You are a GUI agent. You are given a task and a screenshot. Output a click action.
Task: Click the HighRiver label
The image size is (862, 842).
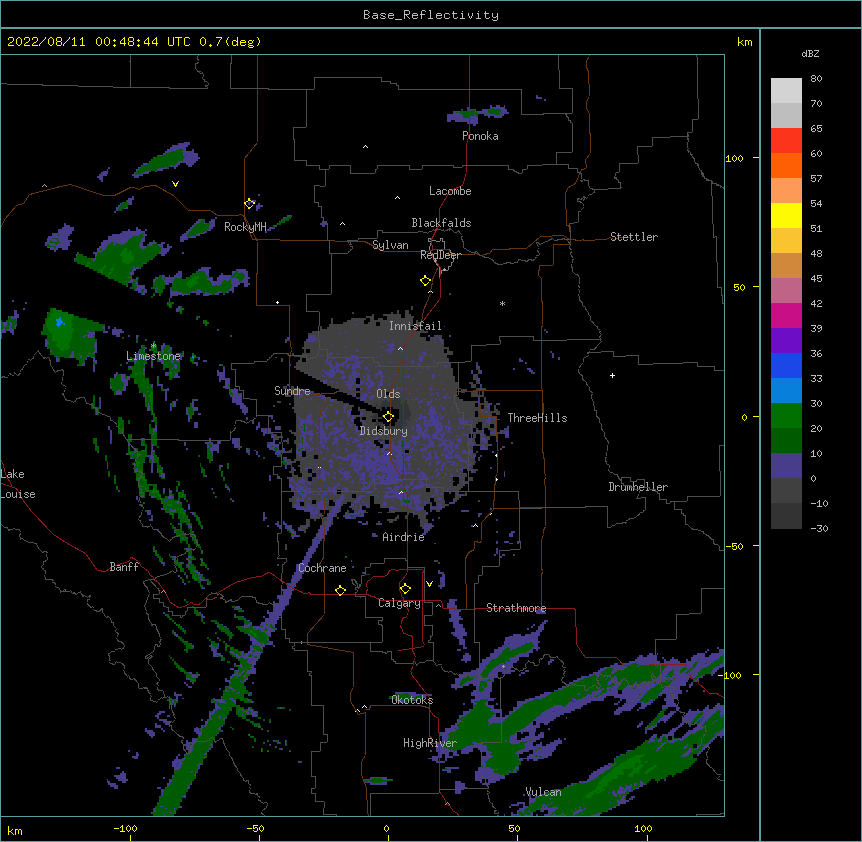point(430,743)
